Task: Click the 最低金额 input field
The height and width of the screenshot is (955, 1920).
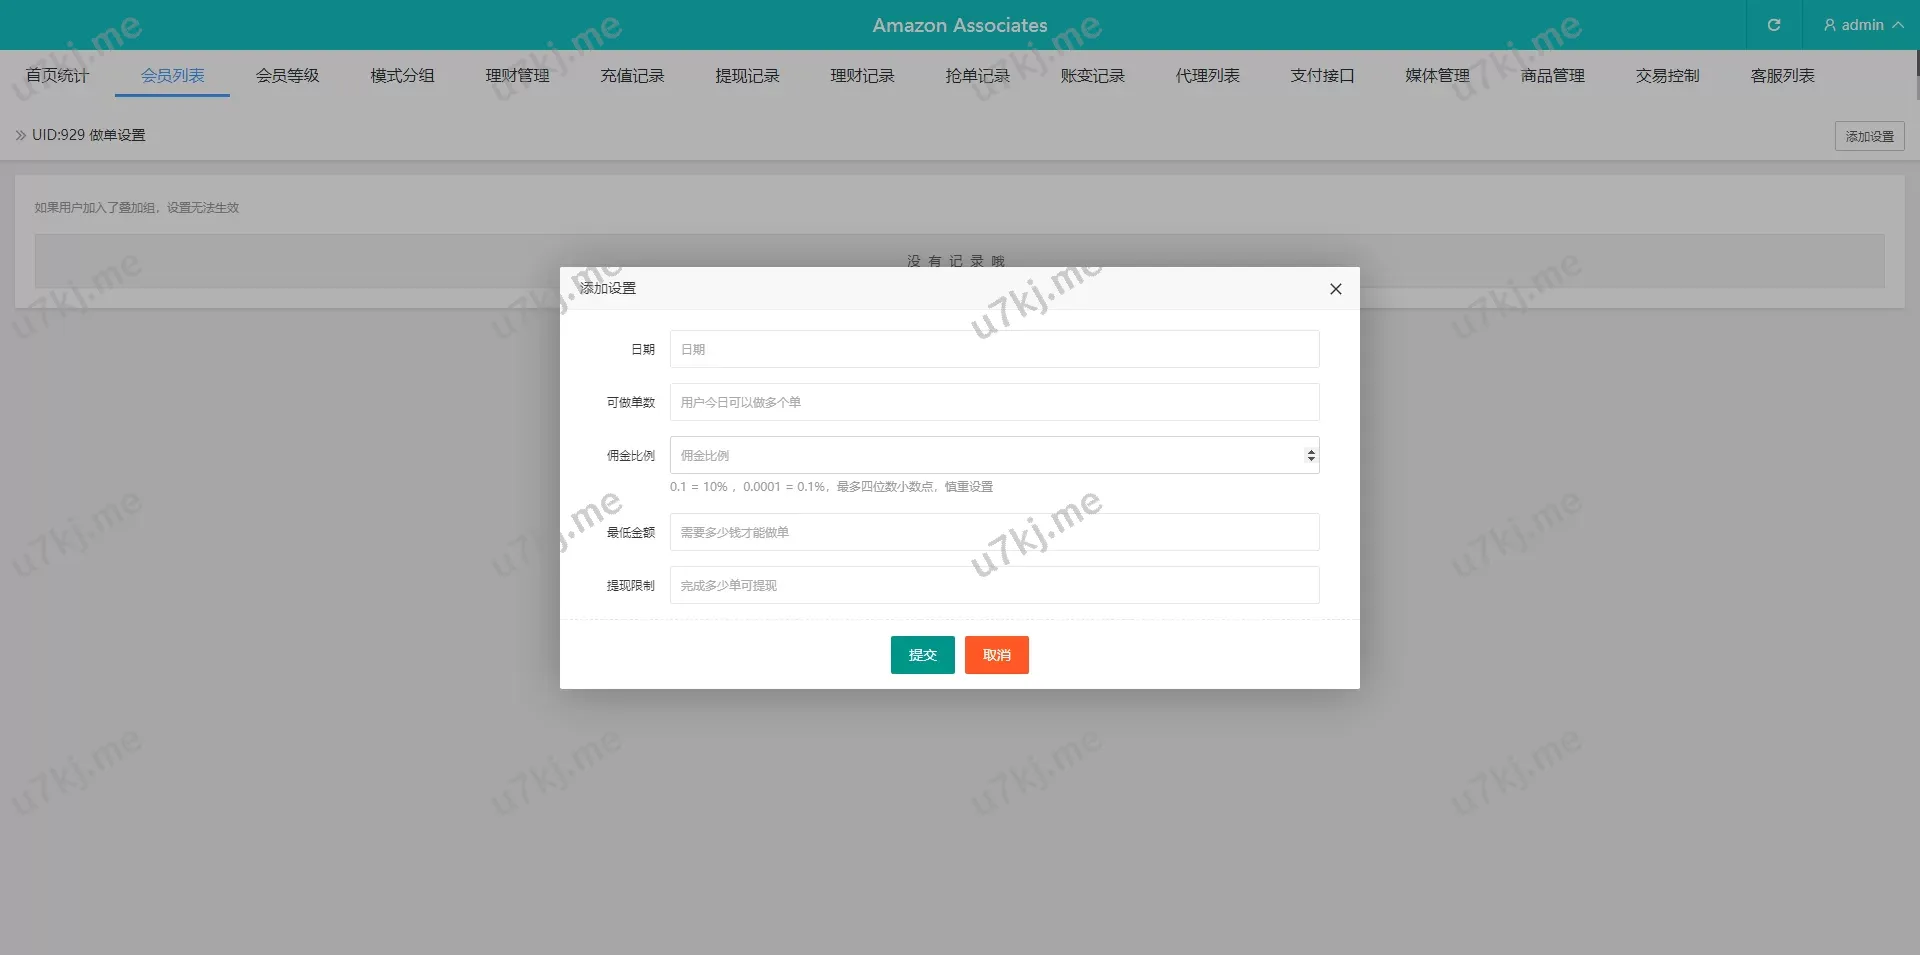Action: click(x=994, y=532)
